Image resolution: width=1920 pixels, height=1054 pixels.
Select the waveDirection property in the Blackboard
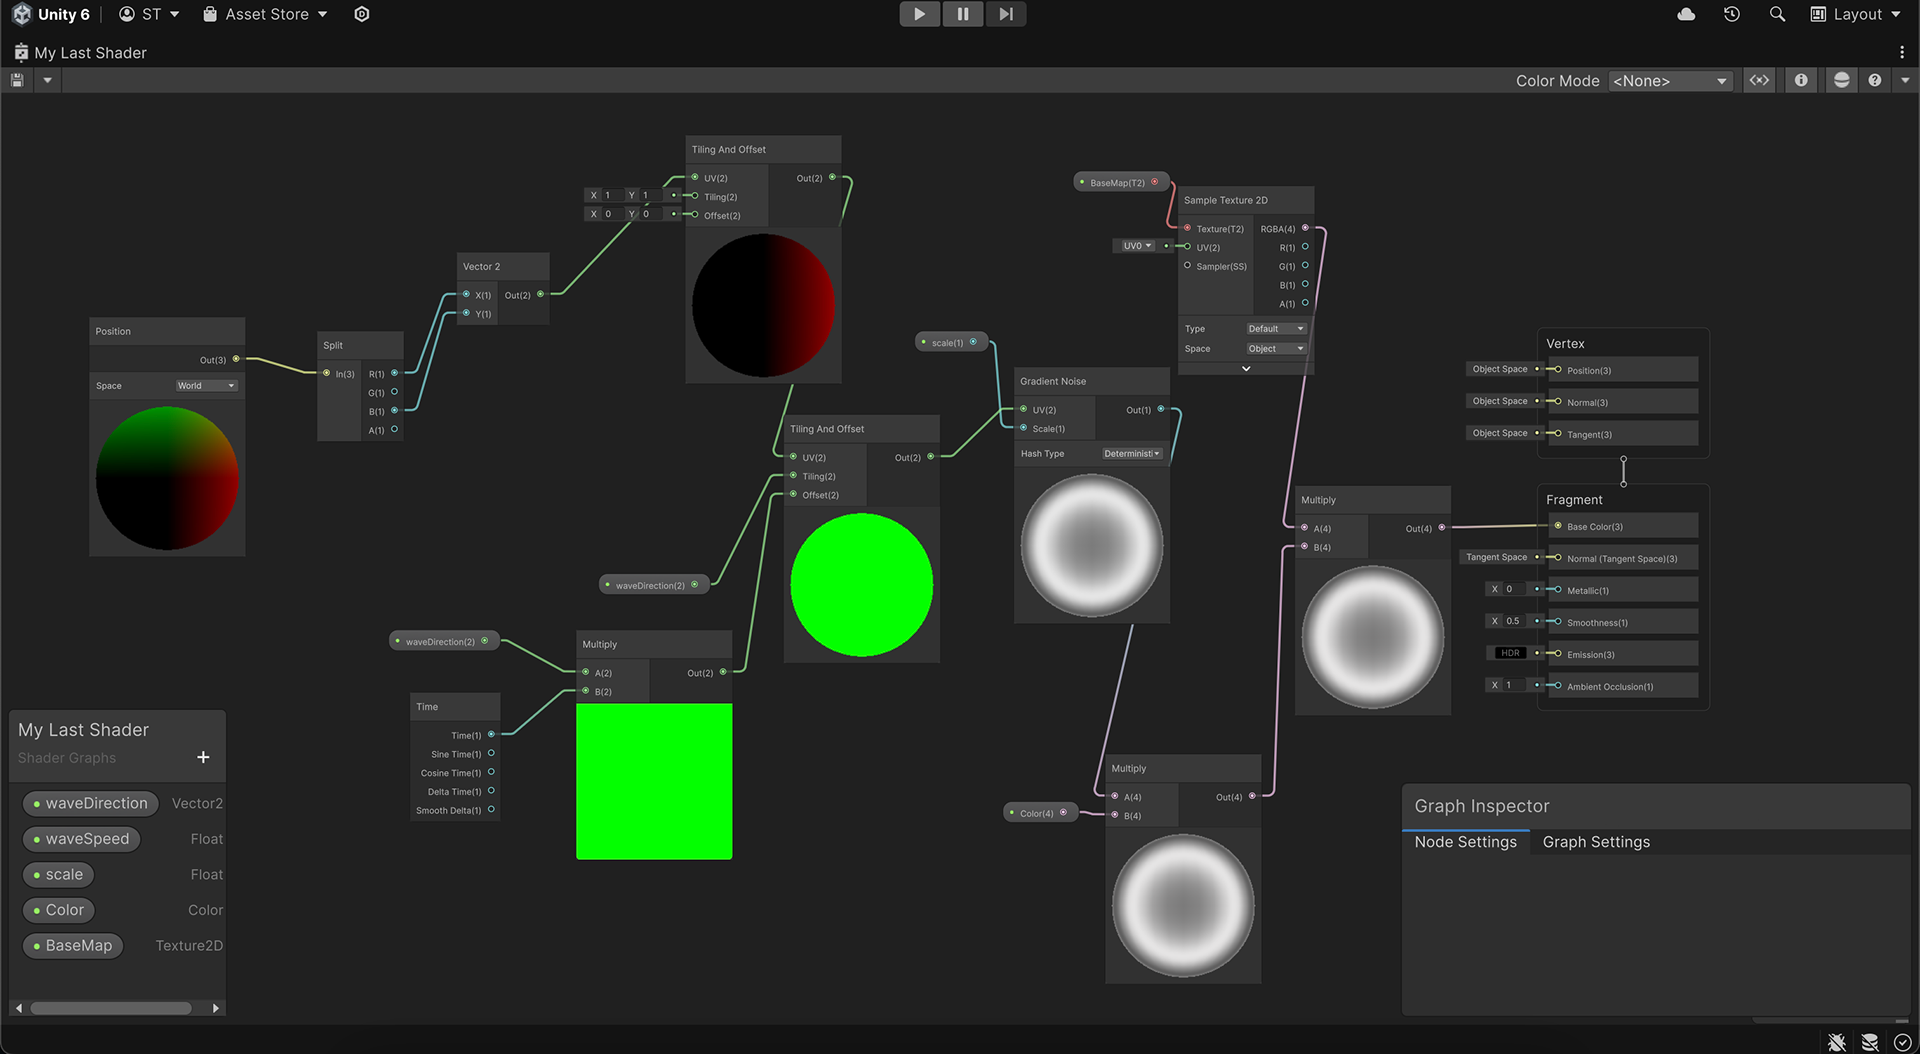[90, 803]
